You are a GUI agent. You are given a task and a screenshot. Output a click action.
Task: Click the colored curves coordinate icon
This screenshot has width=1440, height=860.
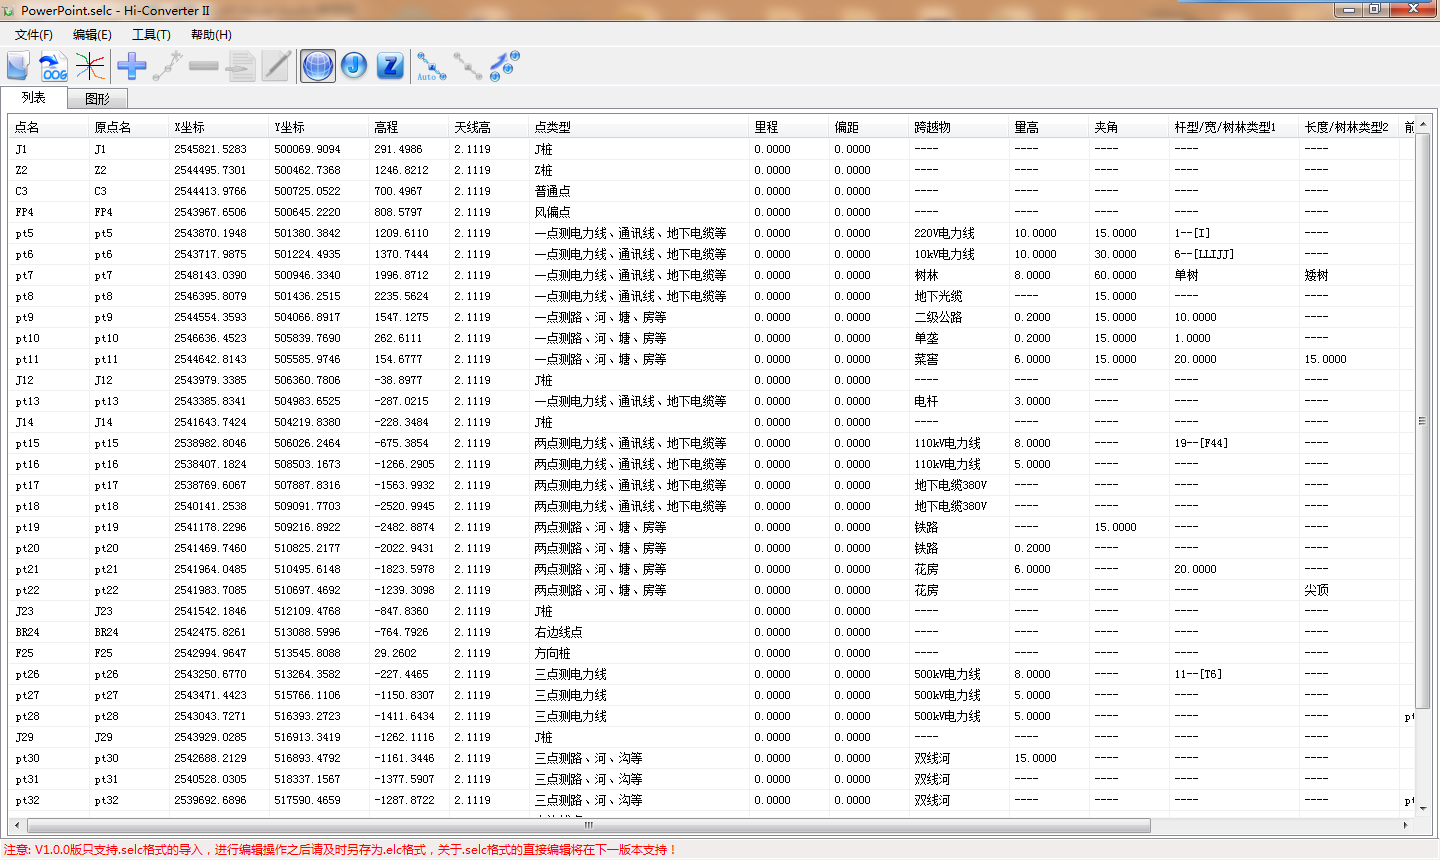[90, 67]
